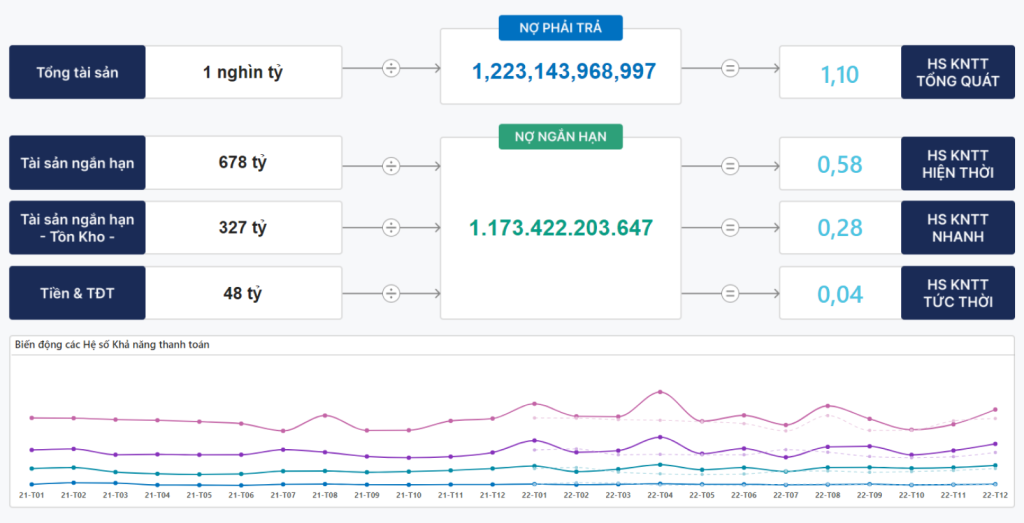Click the equals icon before the 0,58 result
The height and width of the screenshot is (523, 1024).
point(730,166)
